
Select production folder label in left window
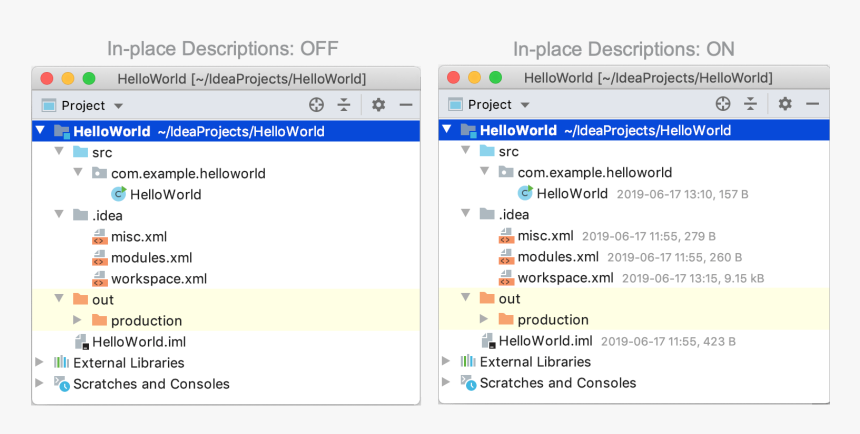point(146,321)
